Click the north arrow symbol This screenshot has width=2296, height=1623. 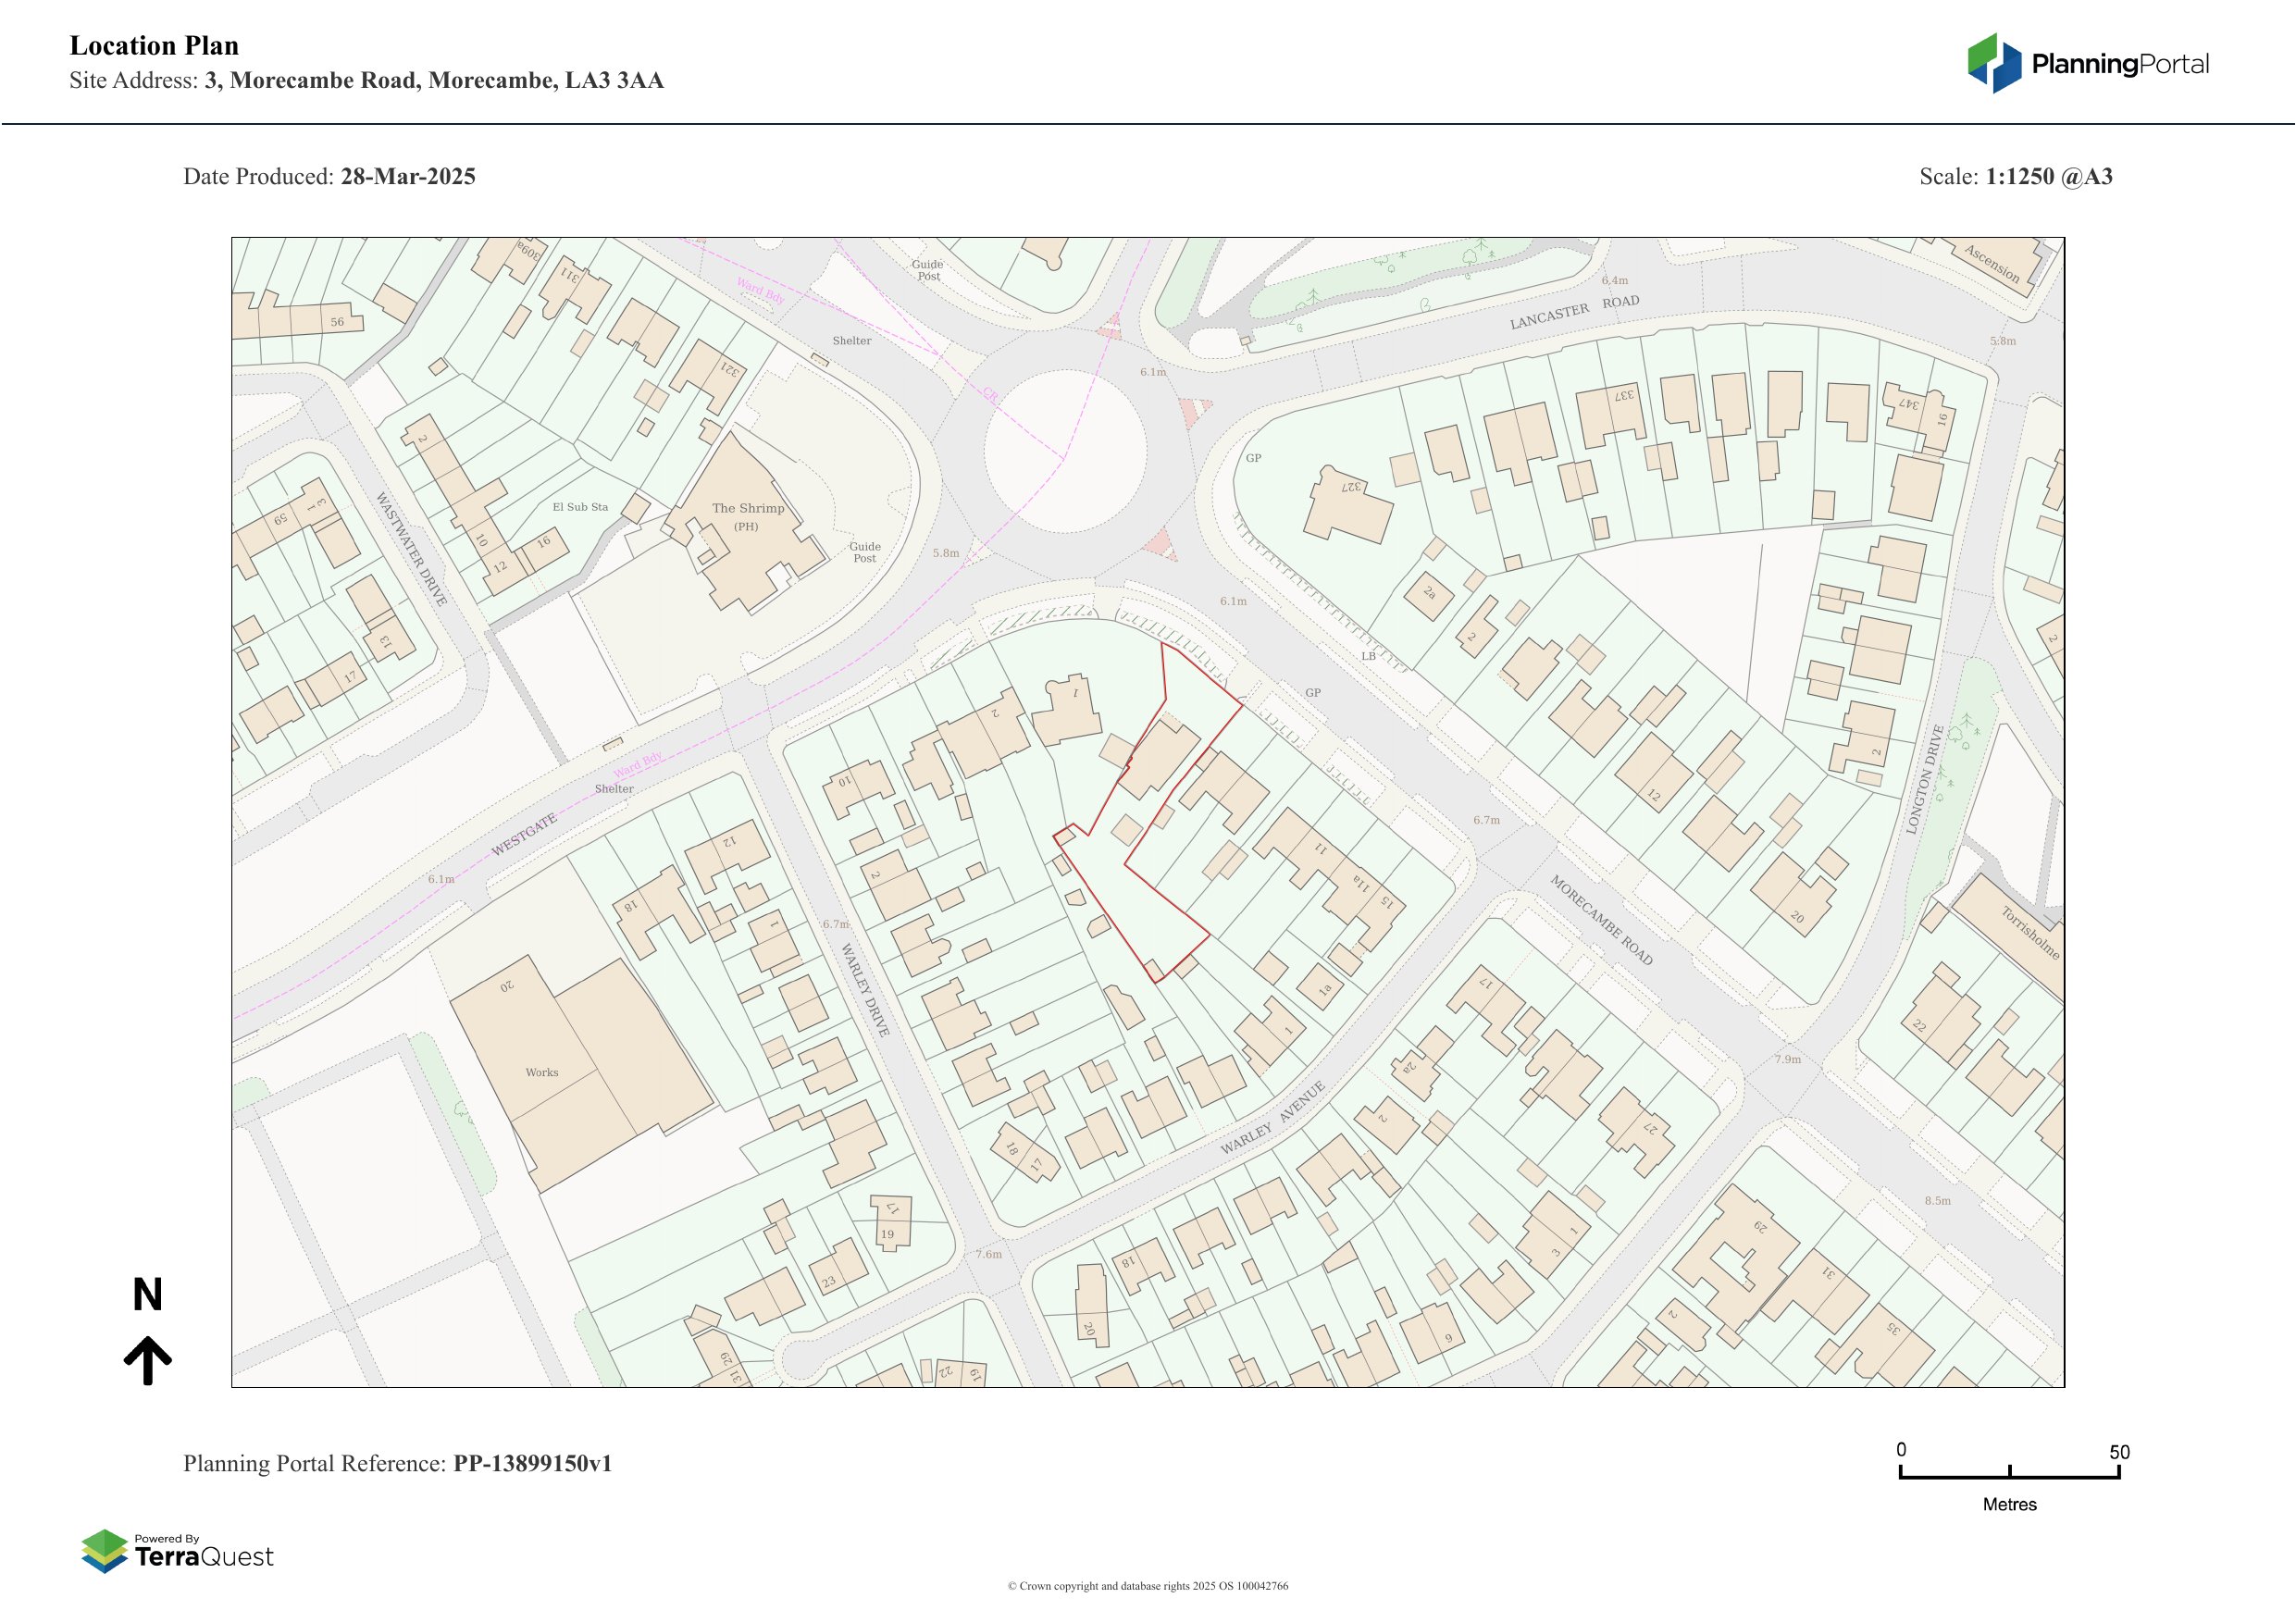pos(148,1360)
